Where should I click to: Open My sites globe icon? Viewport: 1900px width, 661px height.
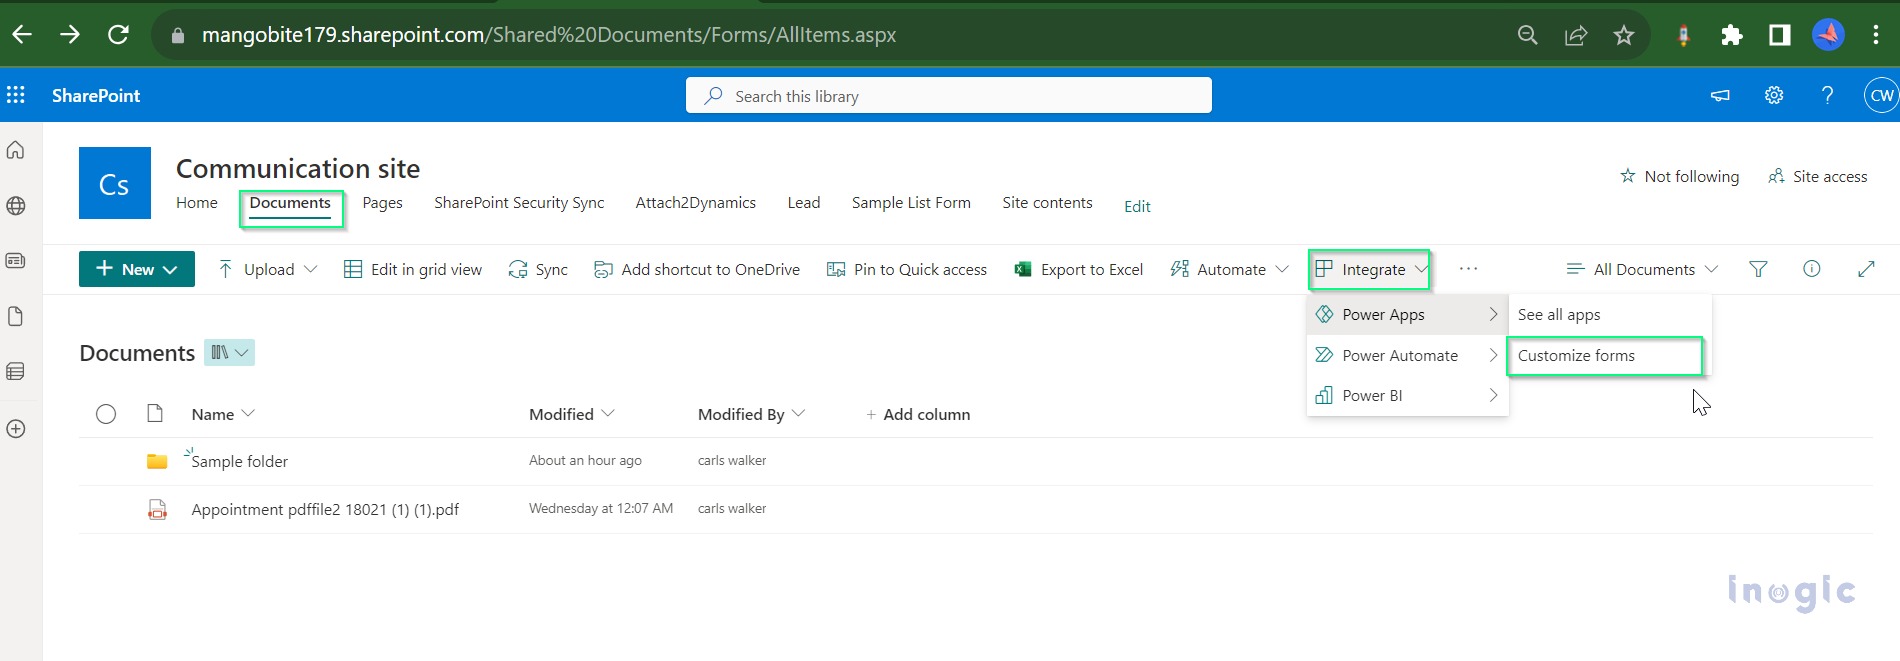tap(16, 206)
